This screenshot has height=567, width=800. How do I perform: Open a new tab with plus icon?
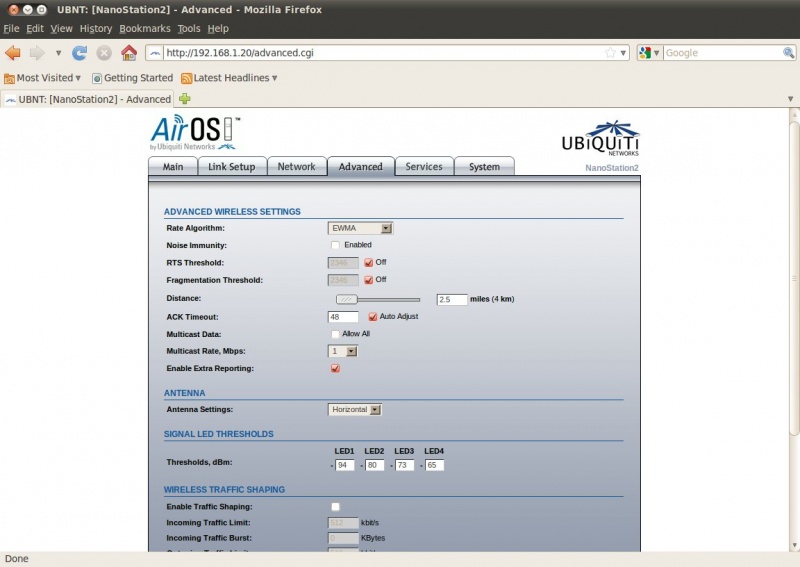[x=184, y=99]
